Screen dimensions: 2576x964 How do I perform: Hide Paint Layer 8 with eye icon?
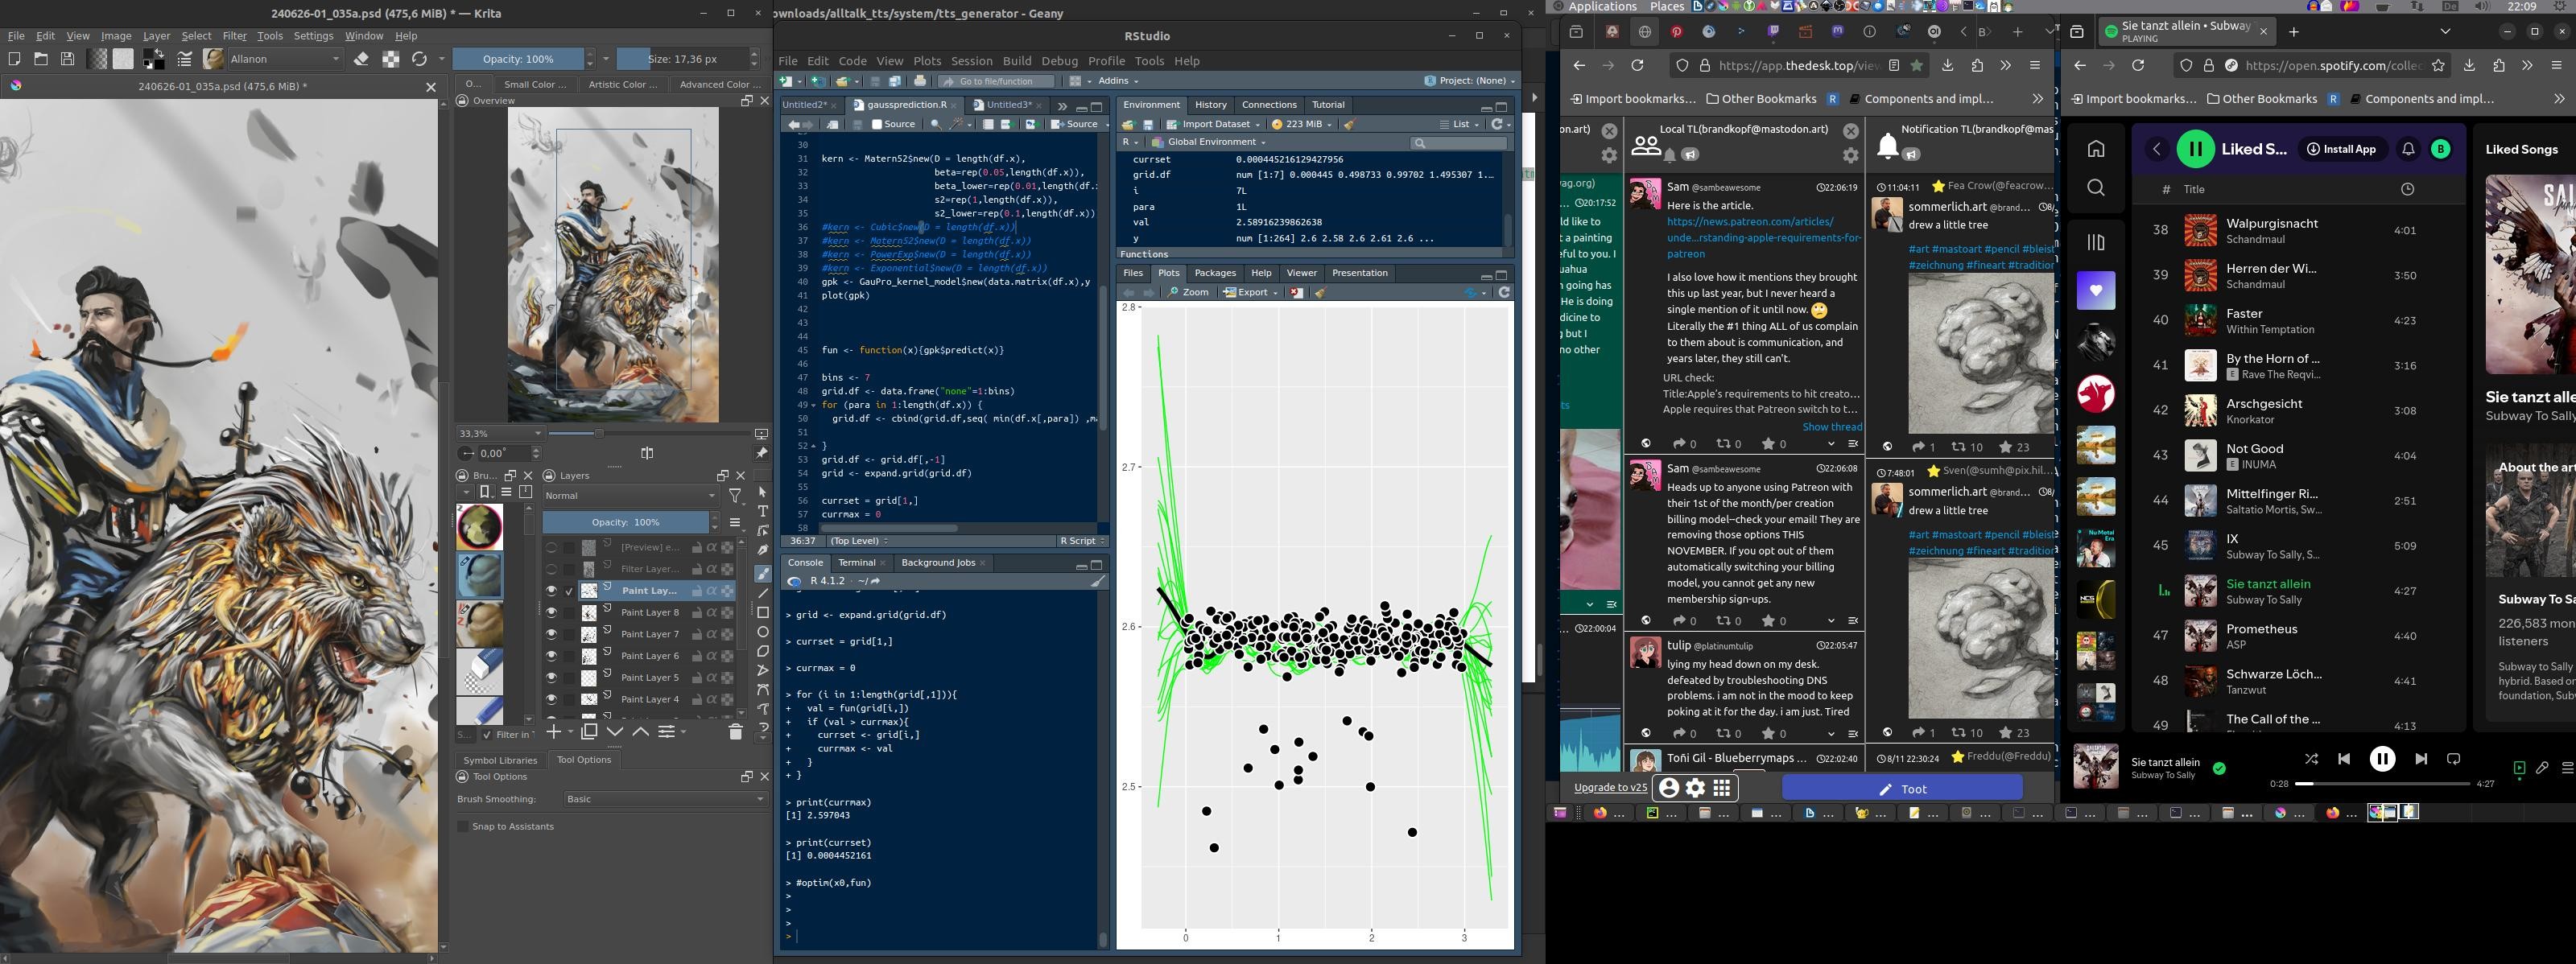pos(551,612)
